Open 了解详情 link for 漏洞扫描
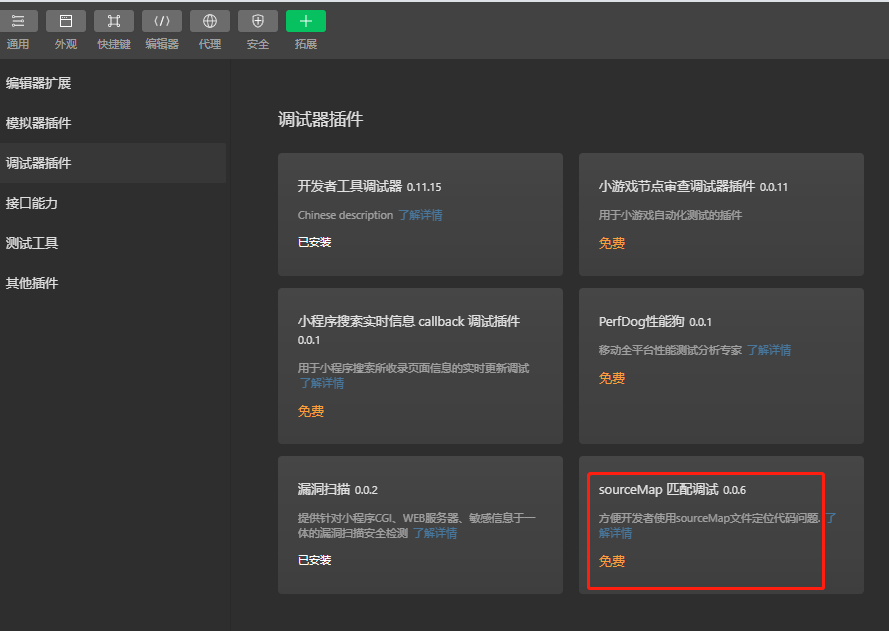Image resolution: width=889 pixels, height=631 pixels. 435,533
